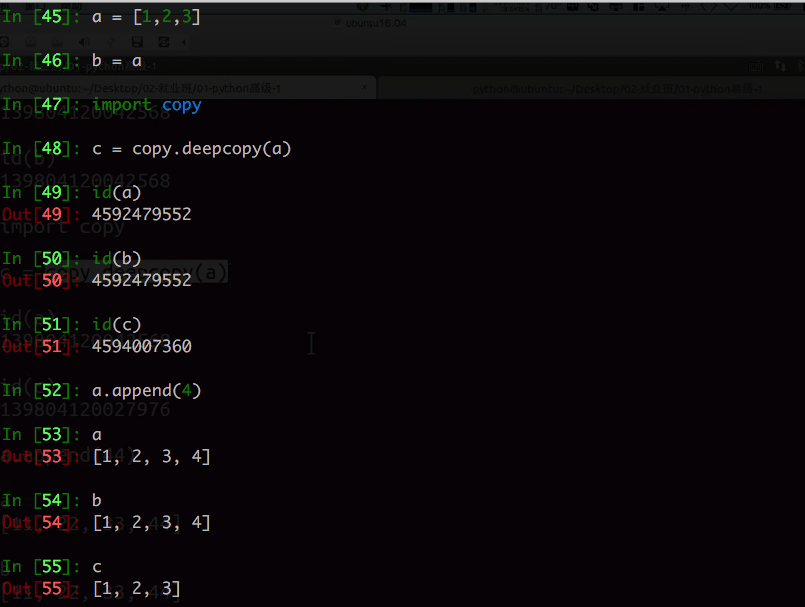Click the Out[50] value 4592479552
805x607 pixels.
coord(142,280)
